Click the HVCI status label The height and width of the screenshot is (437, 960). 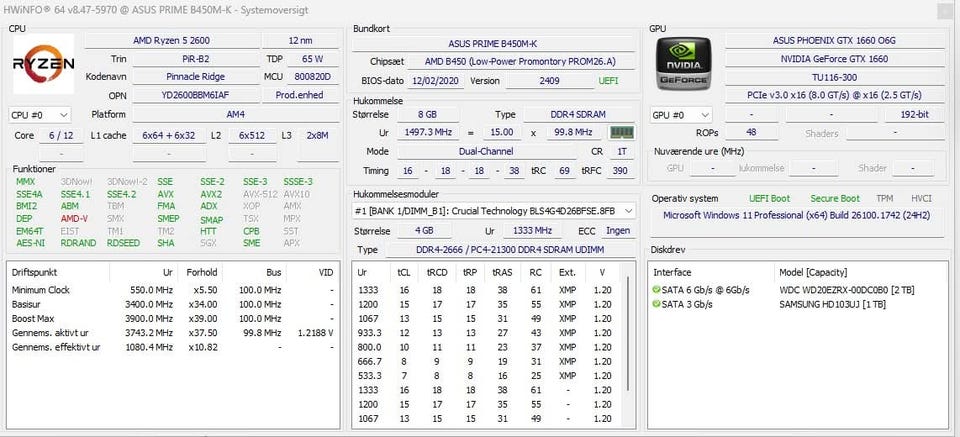921,198
